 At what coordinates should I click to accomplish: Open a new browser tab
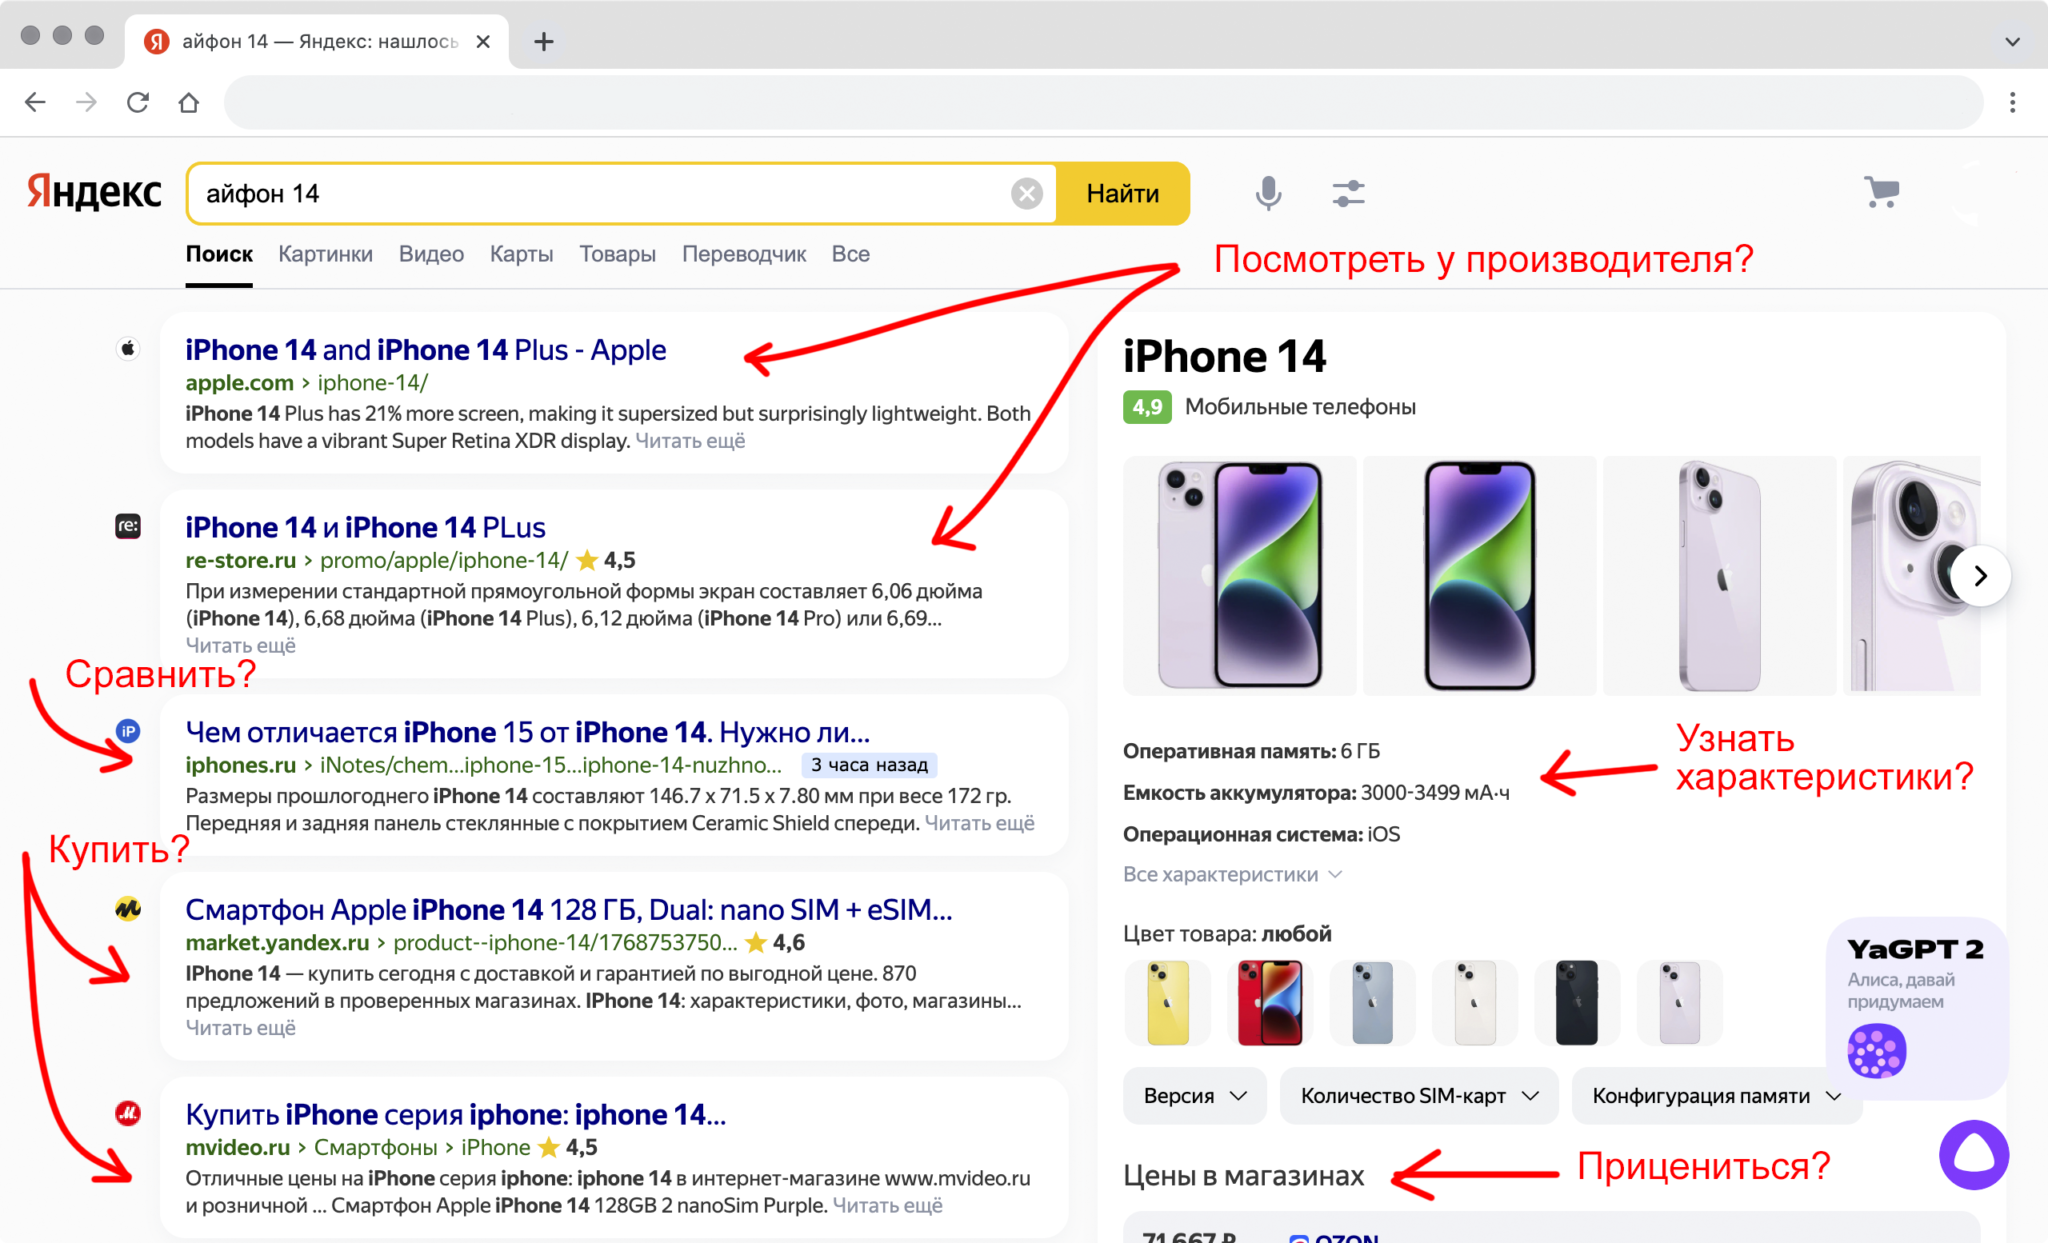point(544,41)
